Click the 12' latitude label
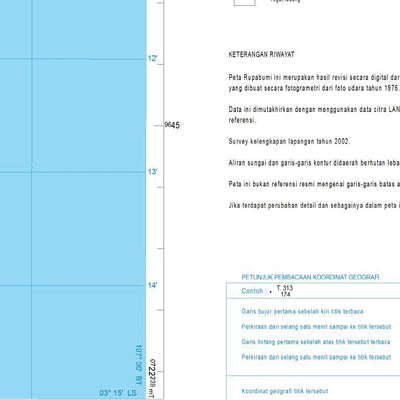Image resolution: width=400 pixels, height=400 pixels. (152, 58)
